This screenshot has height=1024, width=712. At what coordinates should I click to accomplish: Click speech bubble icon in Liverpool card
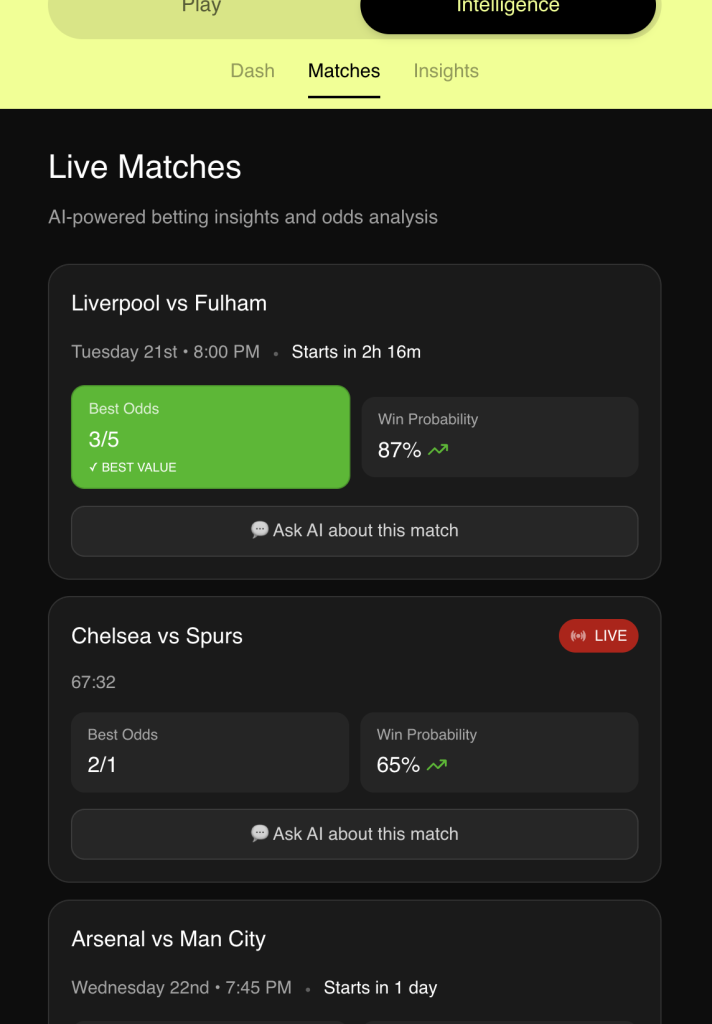260,530
